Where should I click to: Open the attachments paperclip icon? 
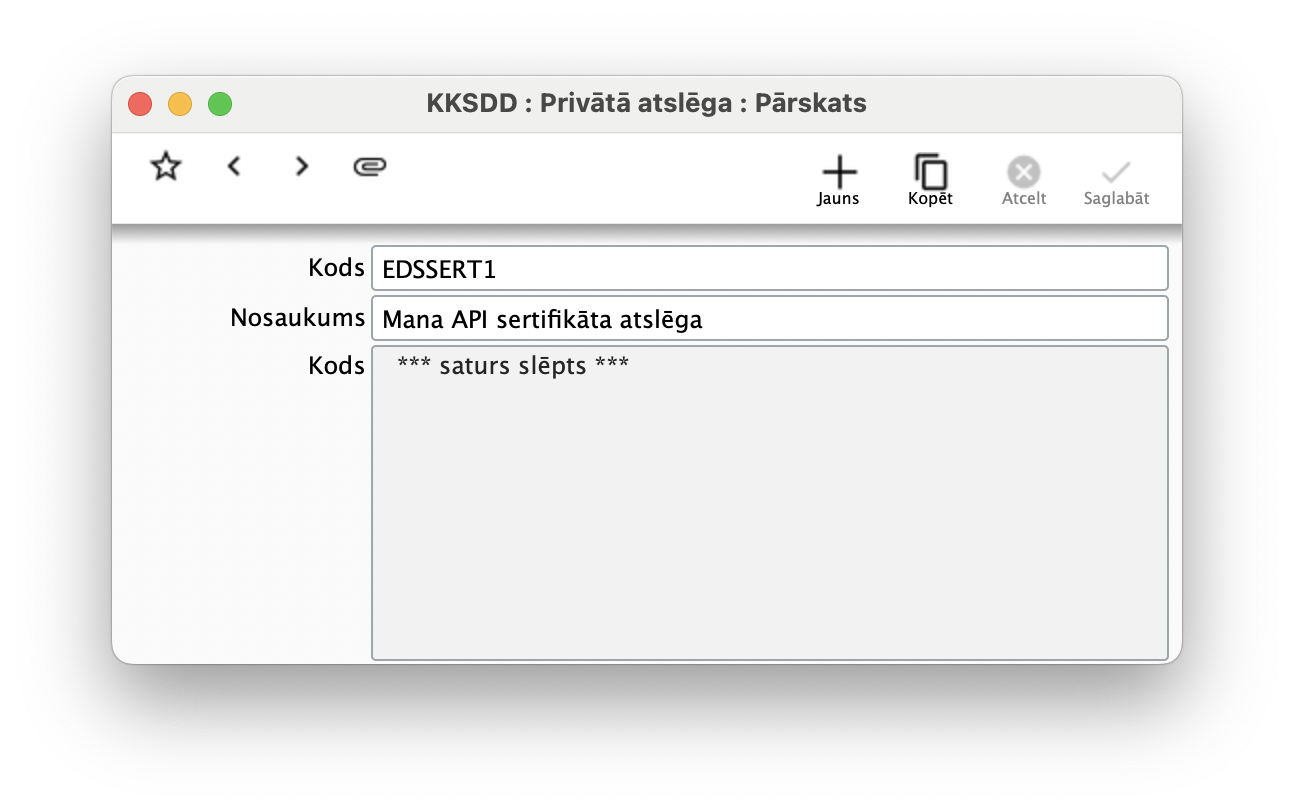click(x=369, y=166)
